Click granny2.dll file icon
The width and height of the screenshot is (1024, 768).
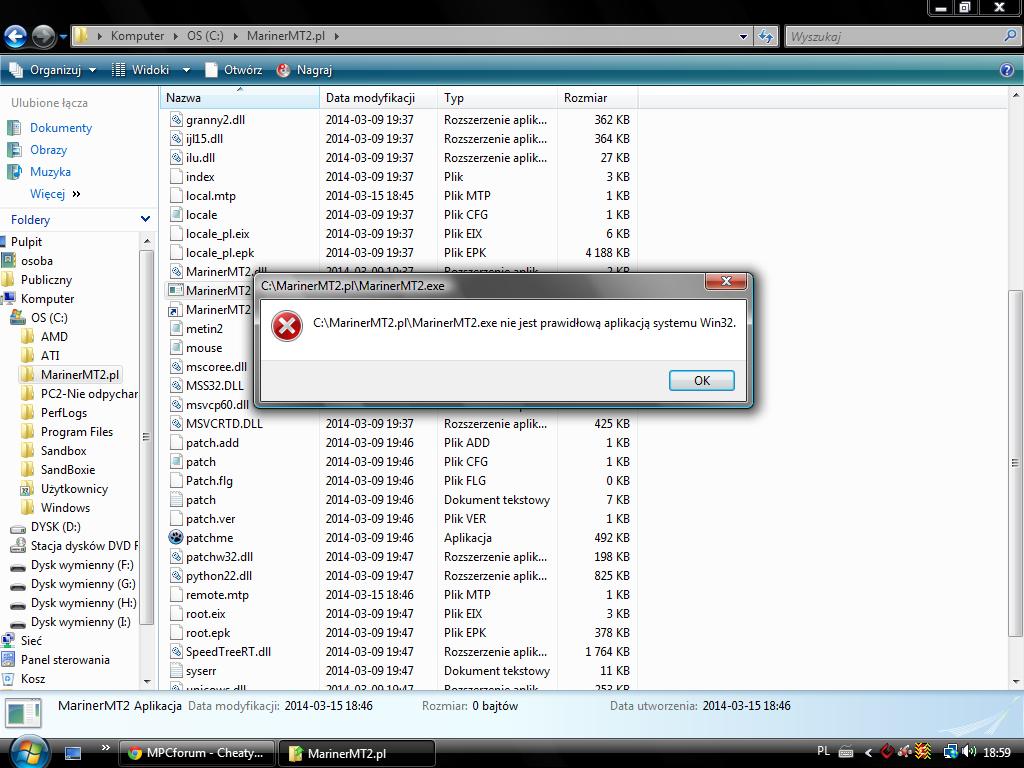click(x=176, y=120)
